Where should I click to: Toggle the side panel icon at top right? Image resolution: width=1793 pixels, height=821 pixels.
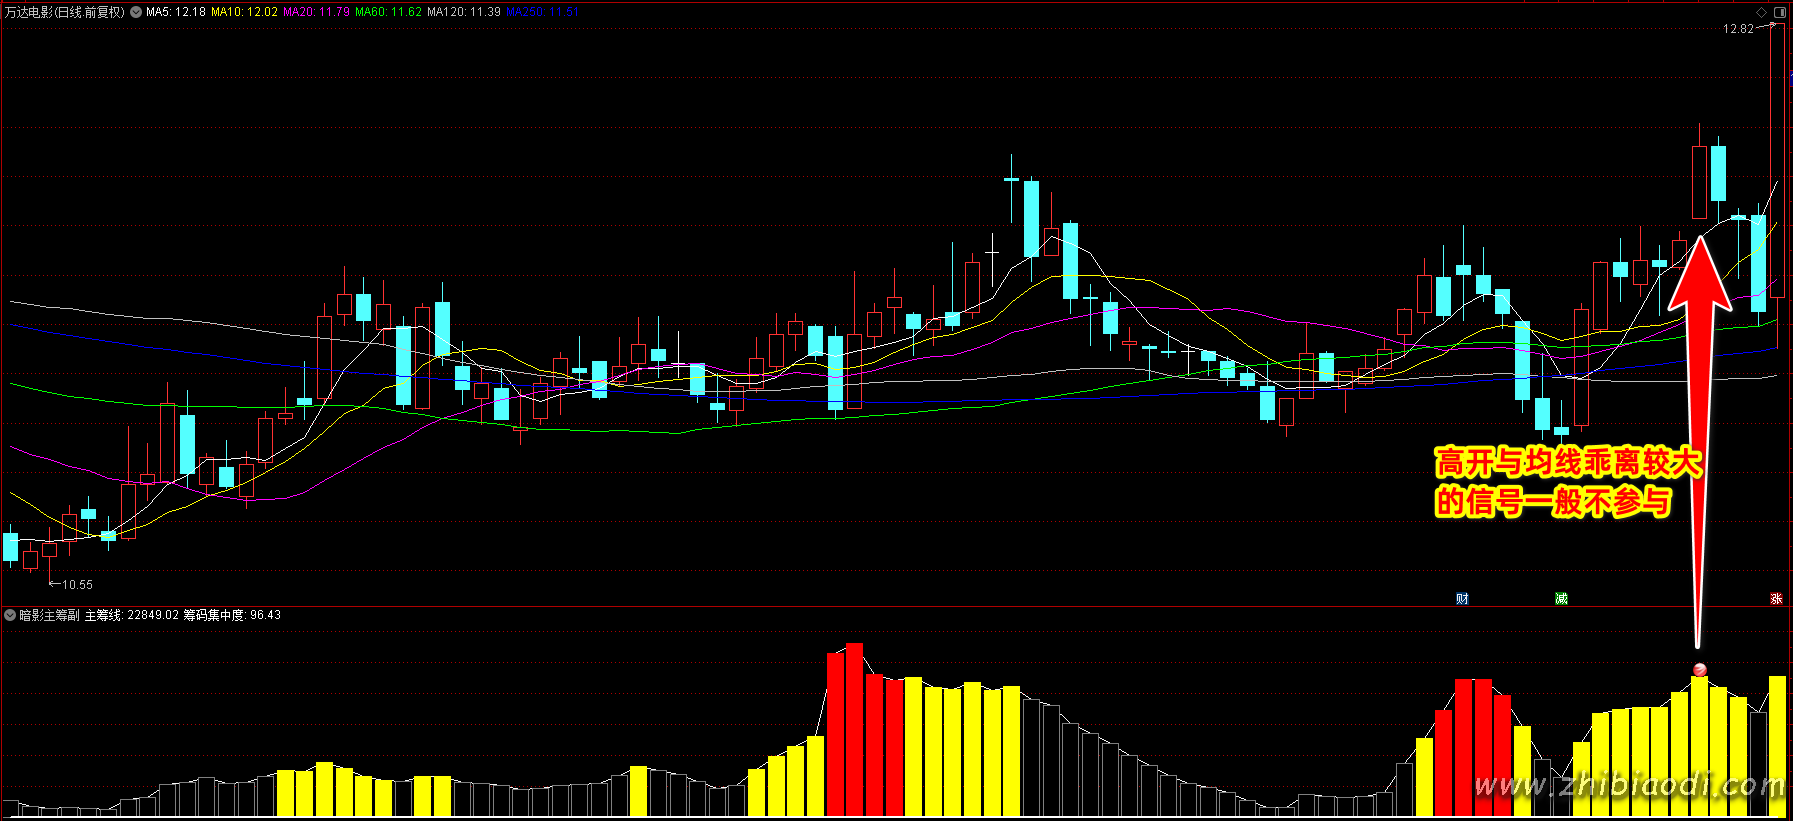(1779, 12)
